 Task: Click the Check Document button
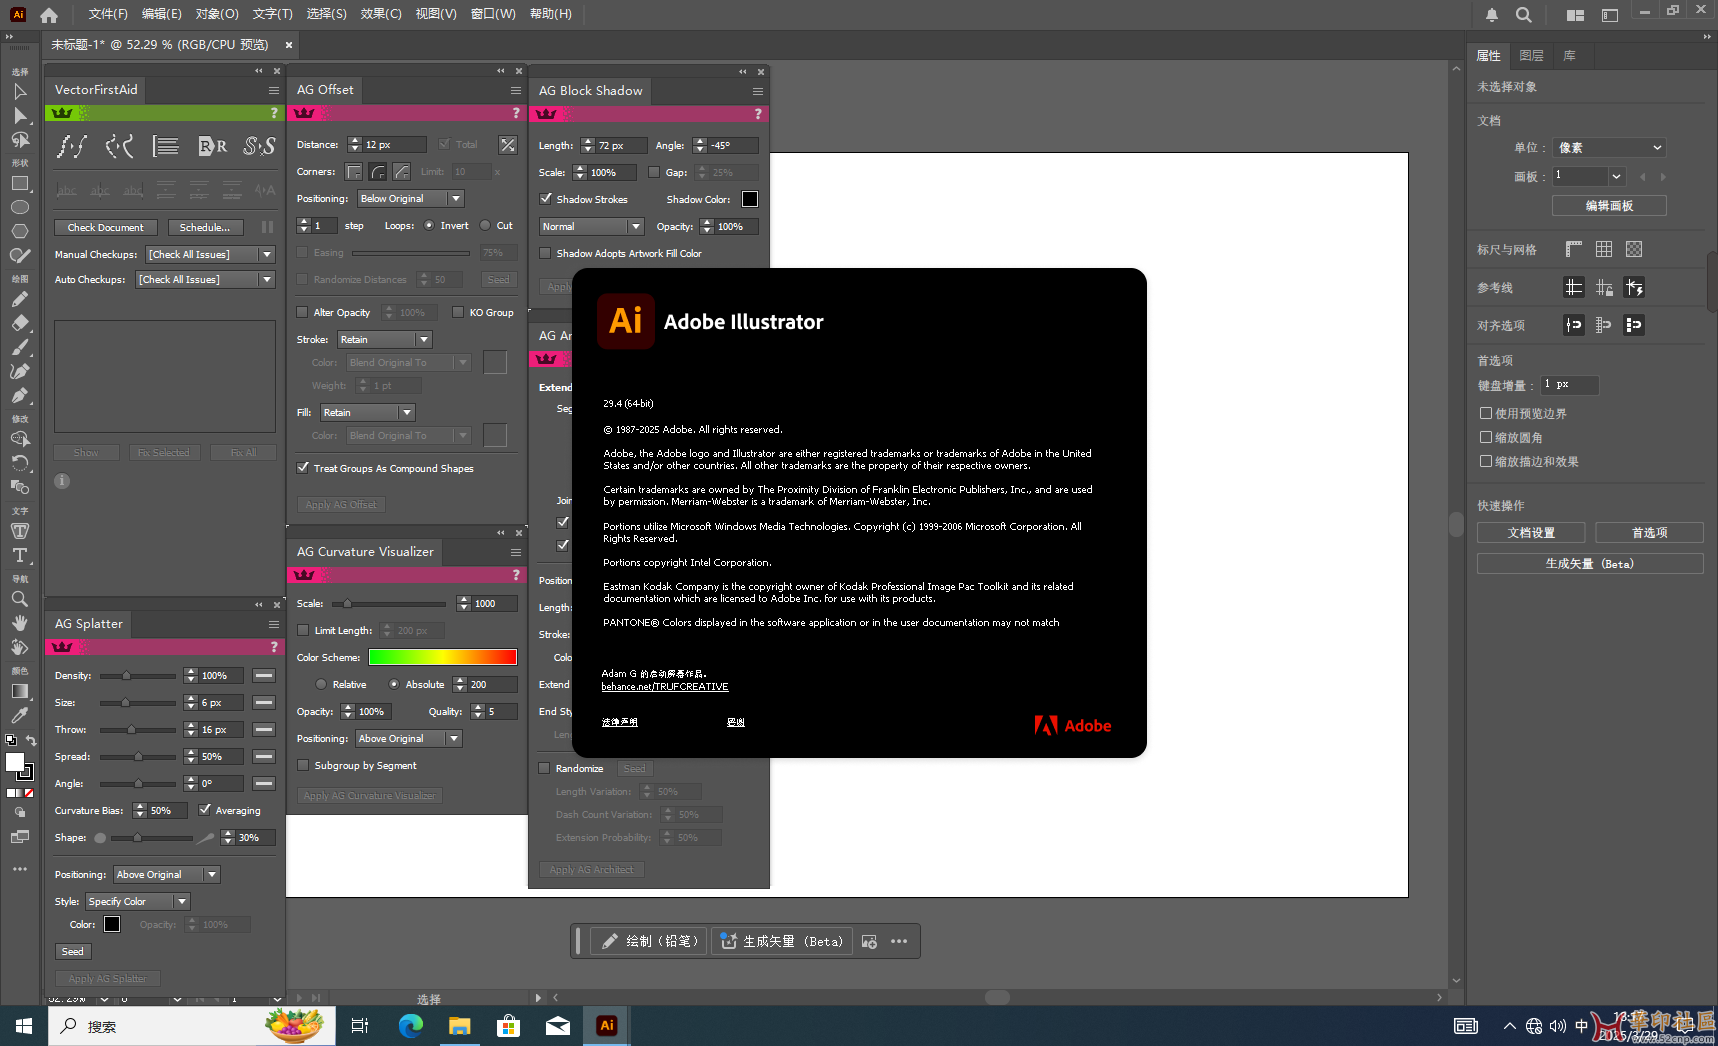click(x=106, y=228)
